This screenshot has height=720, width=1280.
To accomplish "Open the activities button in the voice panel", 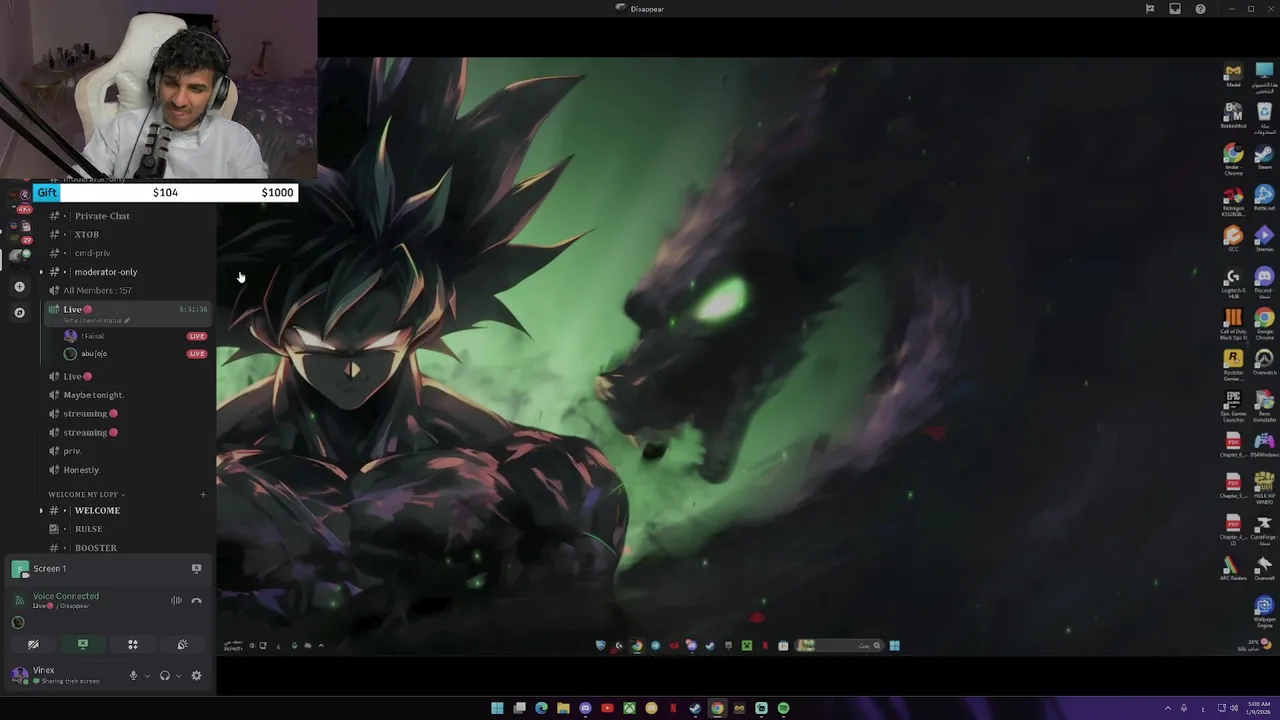I will click(x=133, y=645).
